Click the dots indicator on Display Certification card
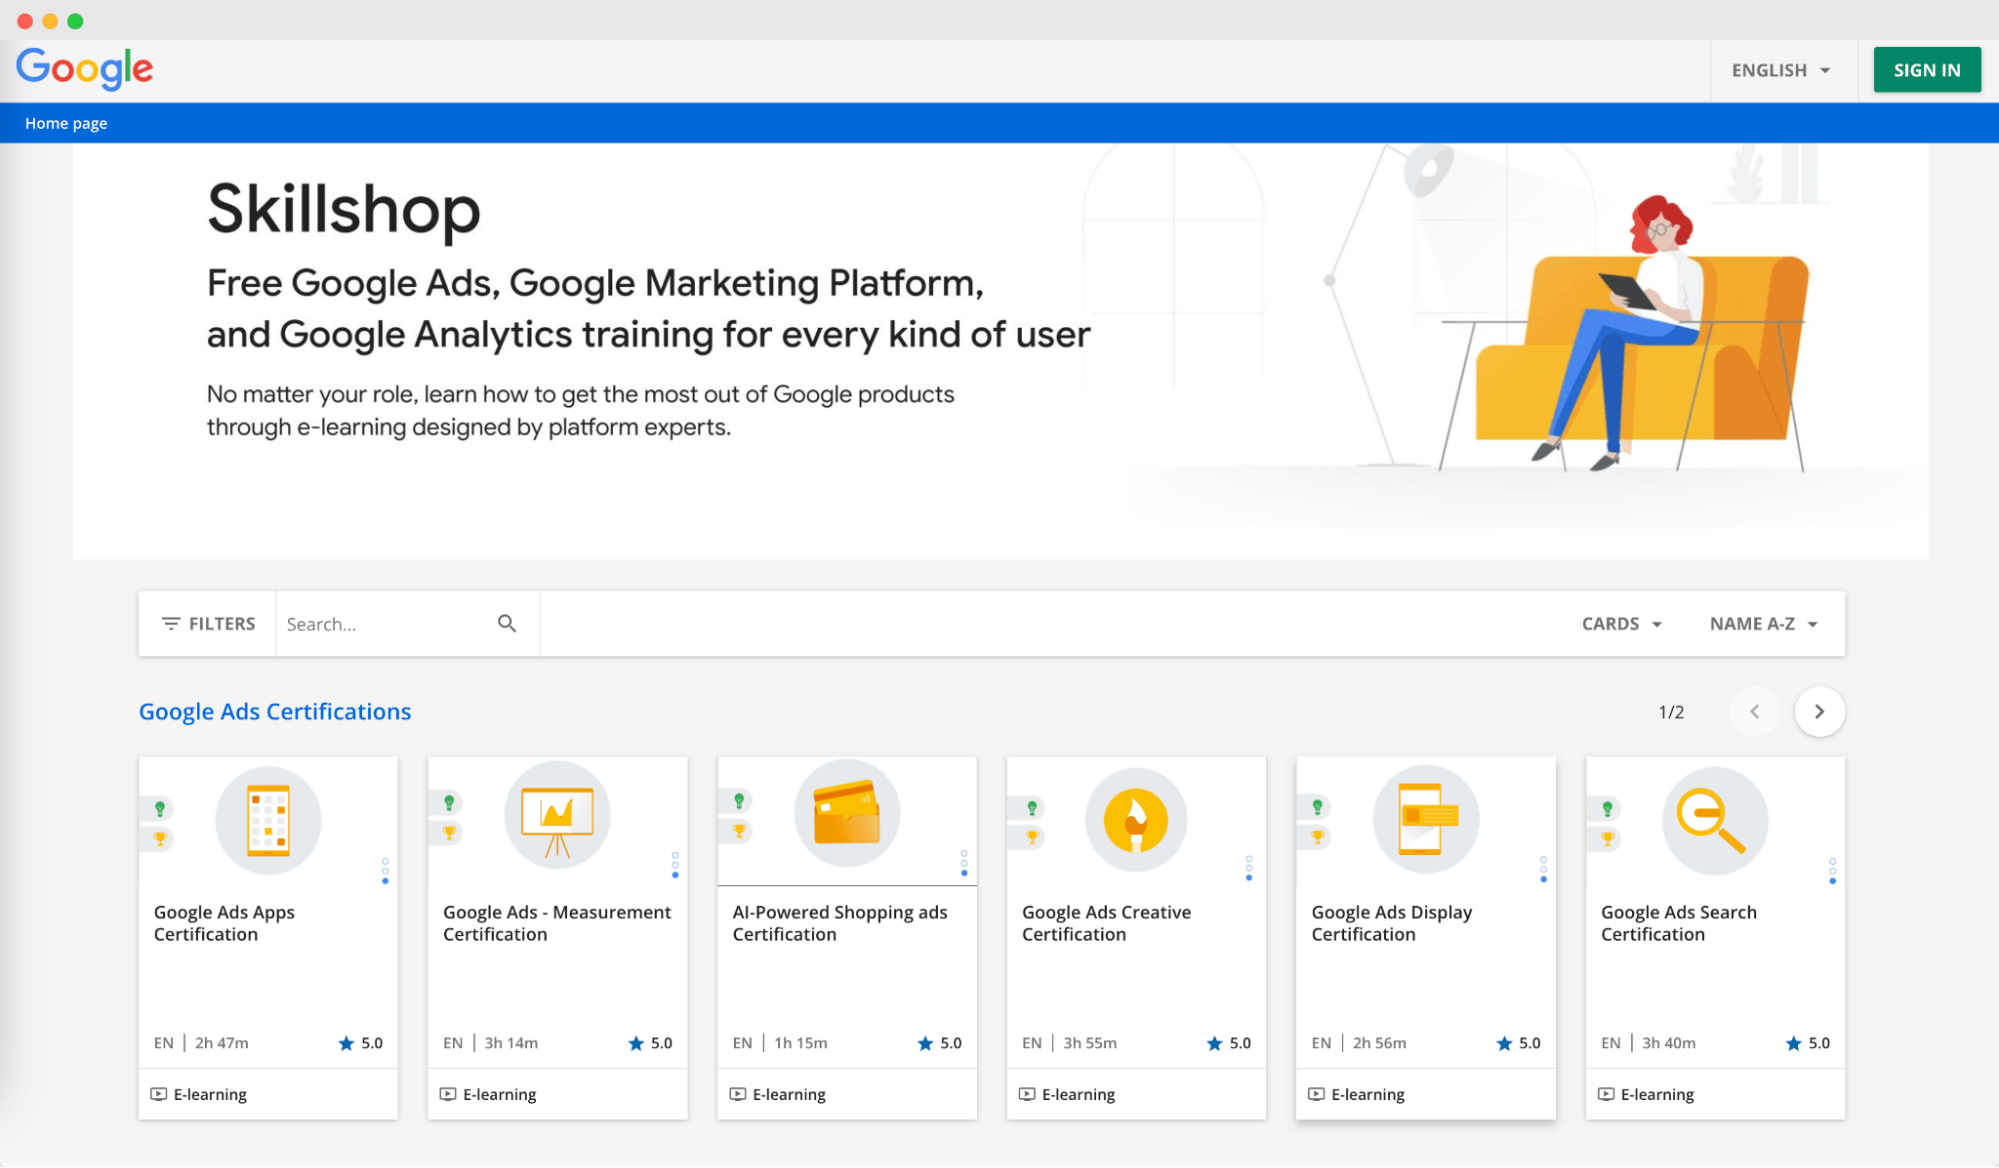This screenshot has width=1999, height=1168. point(1543,869)
